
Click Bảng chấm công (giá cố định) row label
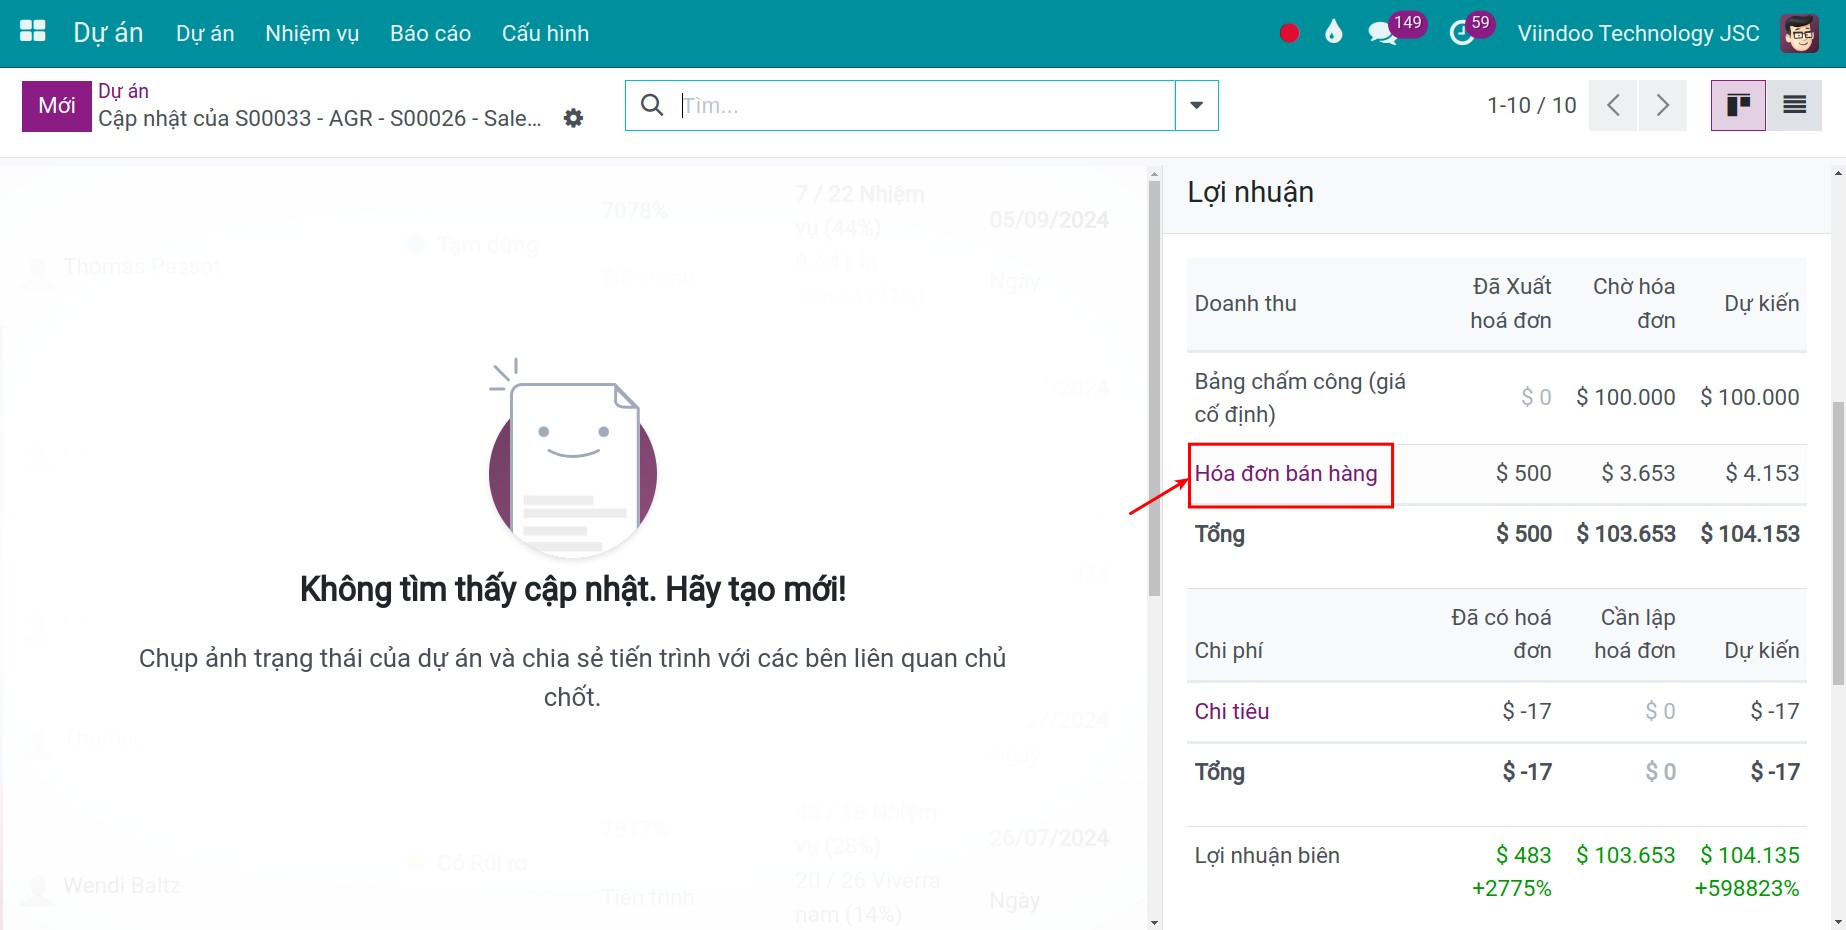(1300, 397)
